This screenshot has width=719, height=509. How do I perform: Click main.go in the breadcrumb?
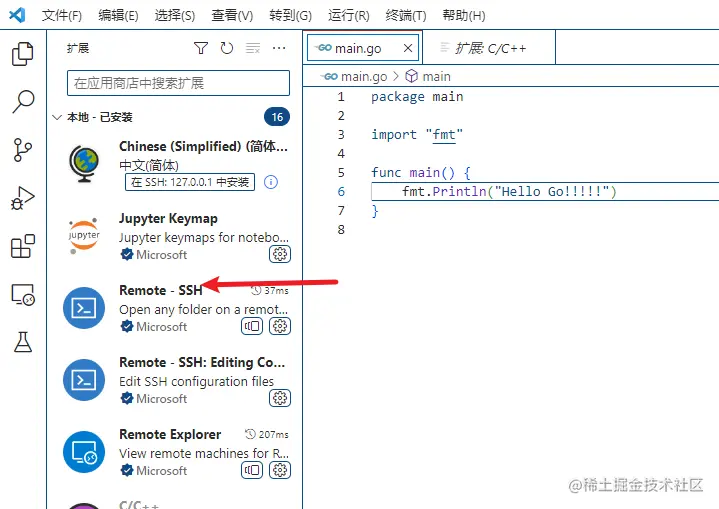pyautogui.click(x=364, y=77)
